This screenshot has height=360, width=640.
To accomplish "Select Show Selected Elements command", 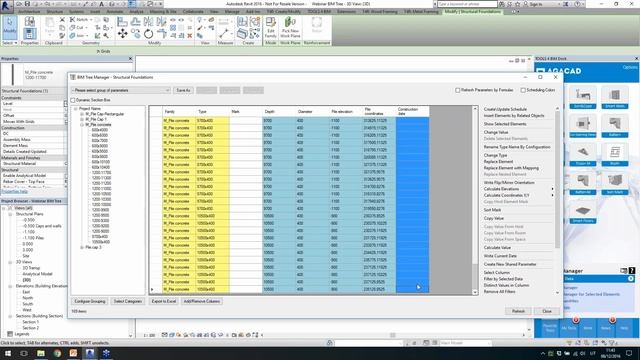I will [x=504, y=124].
